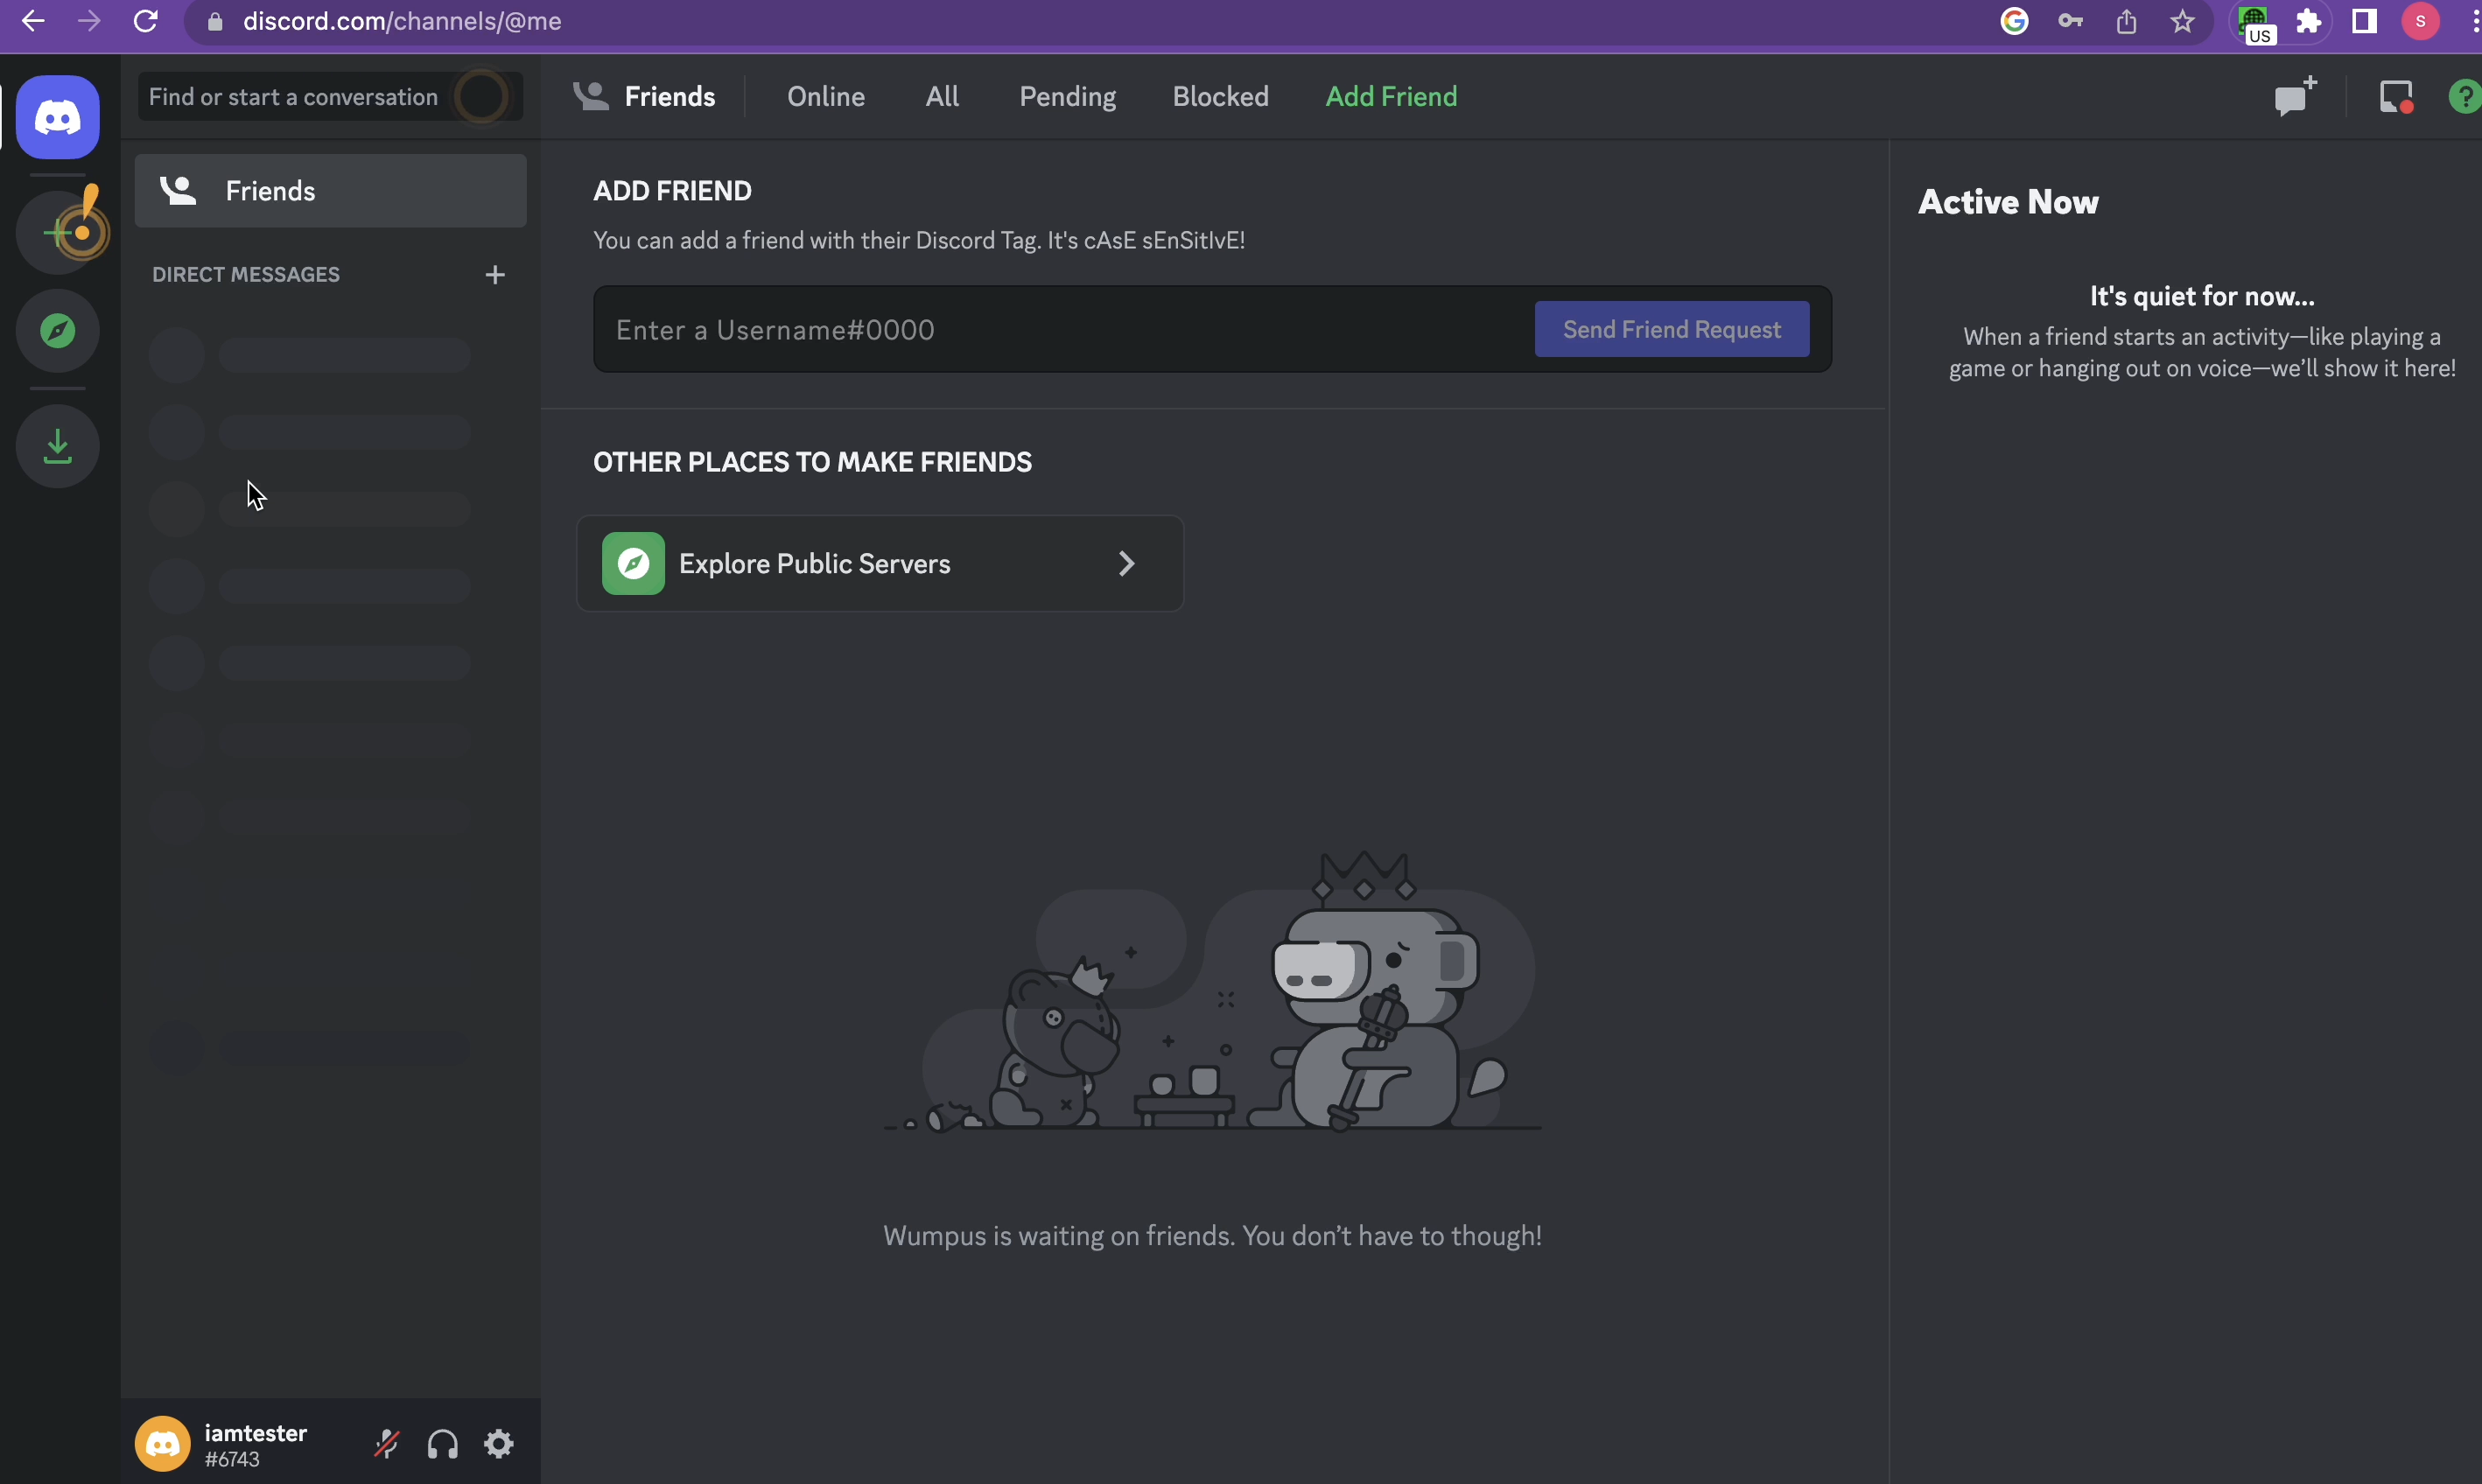This screenshot has height=1484, width=2482.
Task: Click the browser address bar URL
Action: tap(402, 21)
